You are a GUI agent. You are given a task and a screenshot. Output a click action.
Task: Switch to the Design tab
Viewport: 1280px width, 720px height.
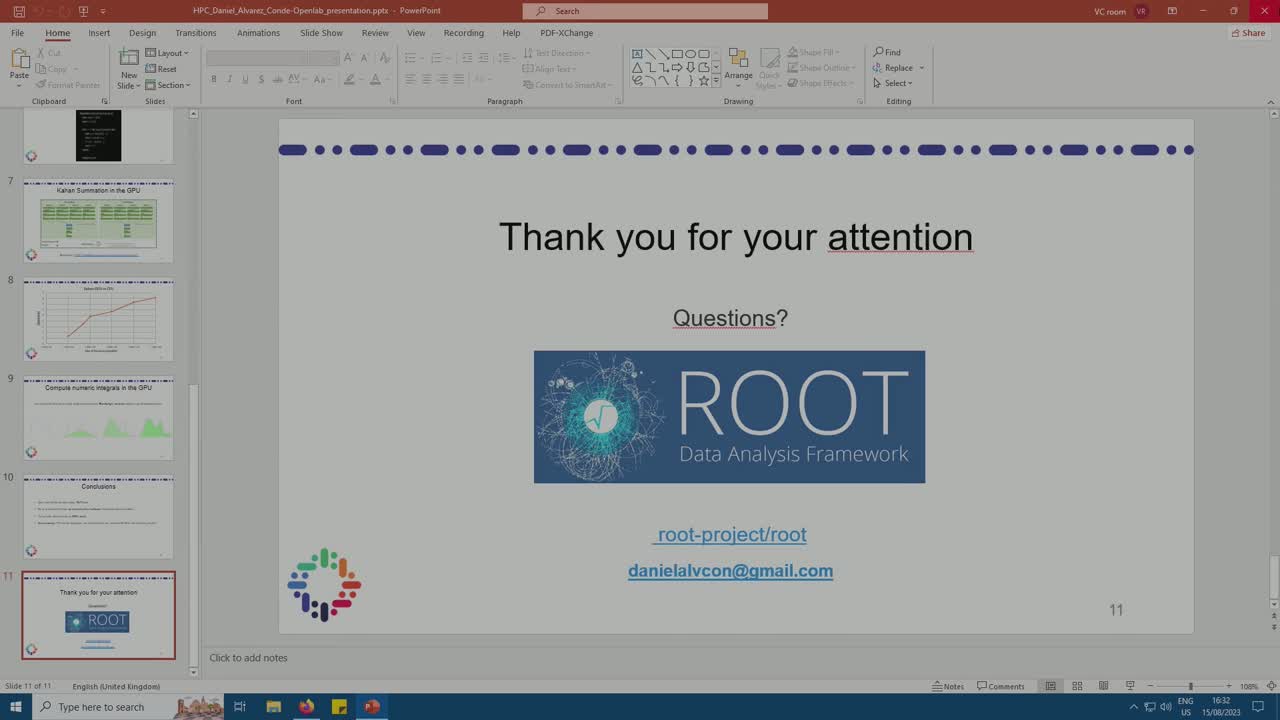(x=142, y=33)
